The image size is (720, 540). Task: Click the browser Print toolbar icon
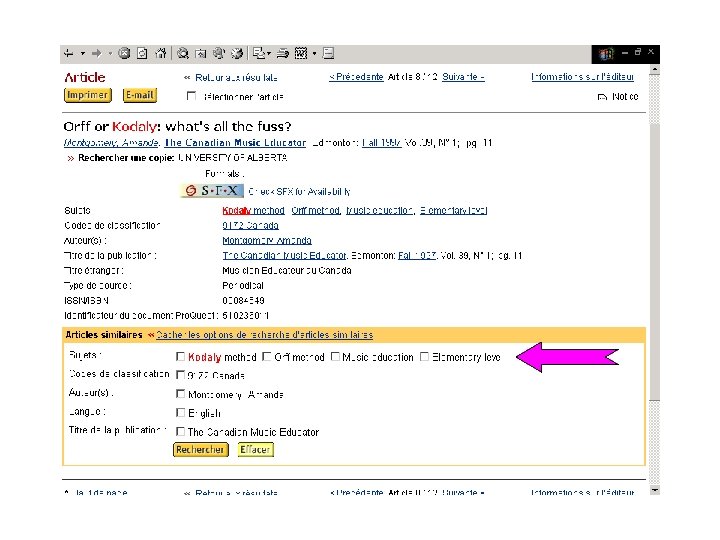click(x=283, y=54)
